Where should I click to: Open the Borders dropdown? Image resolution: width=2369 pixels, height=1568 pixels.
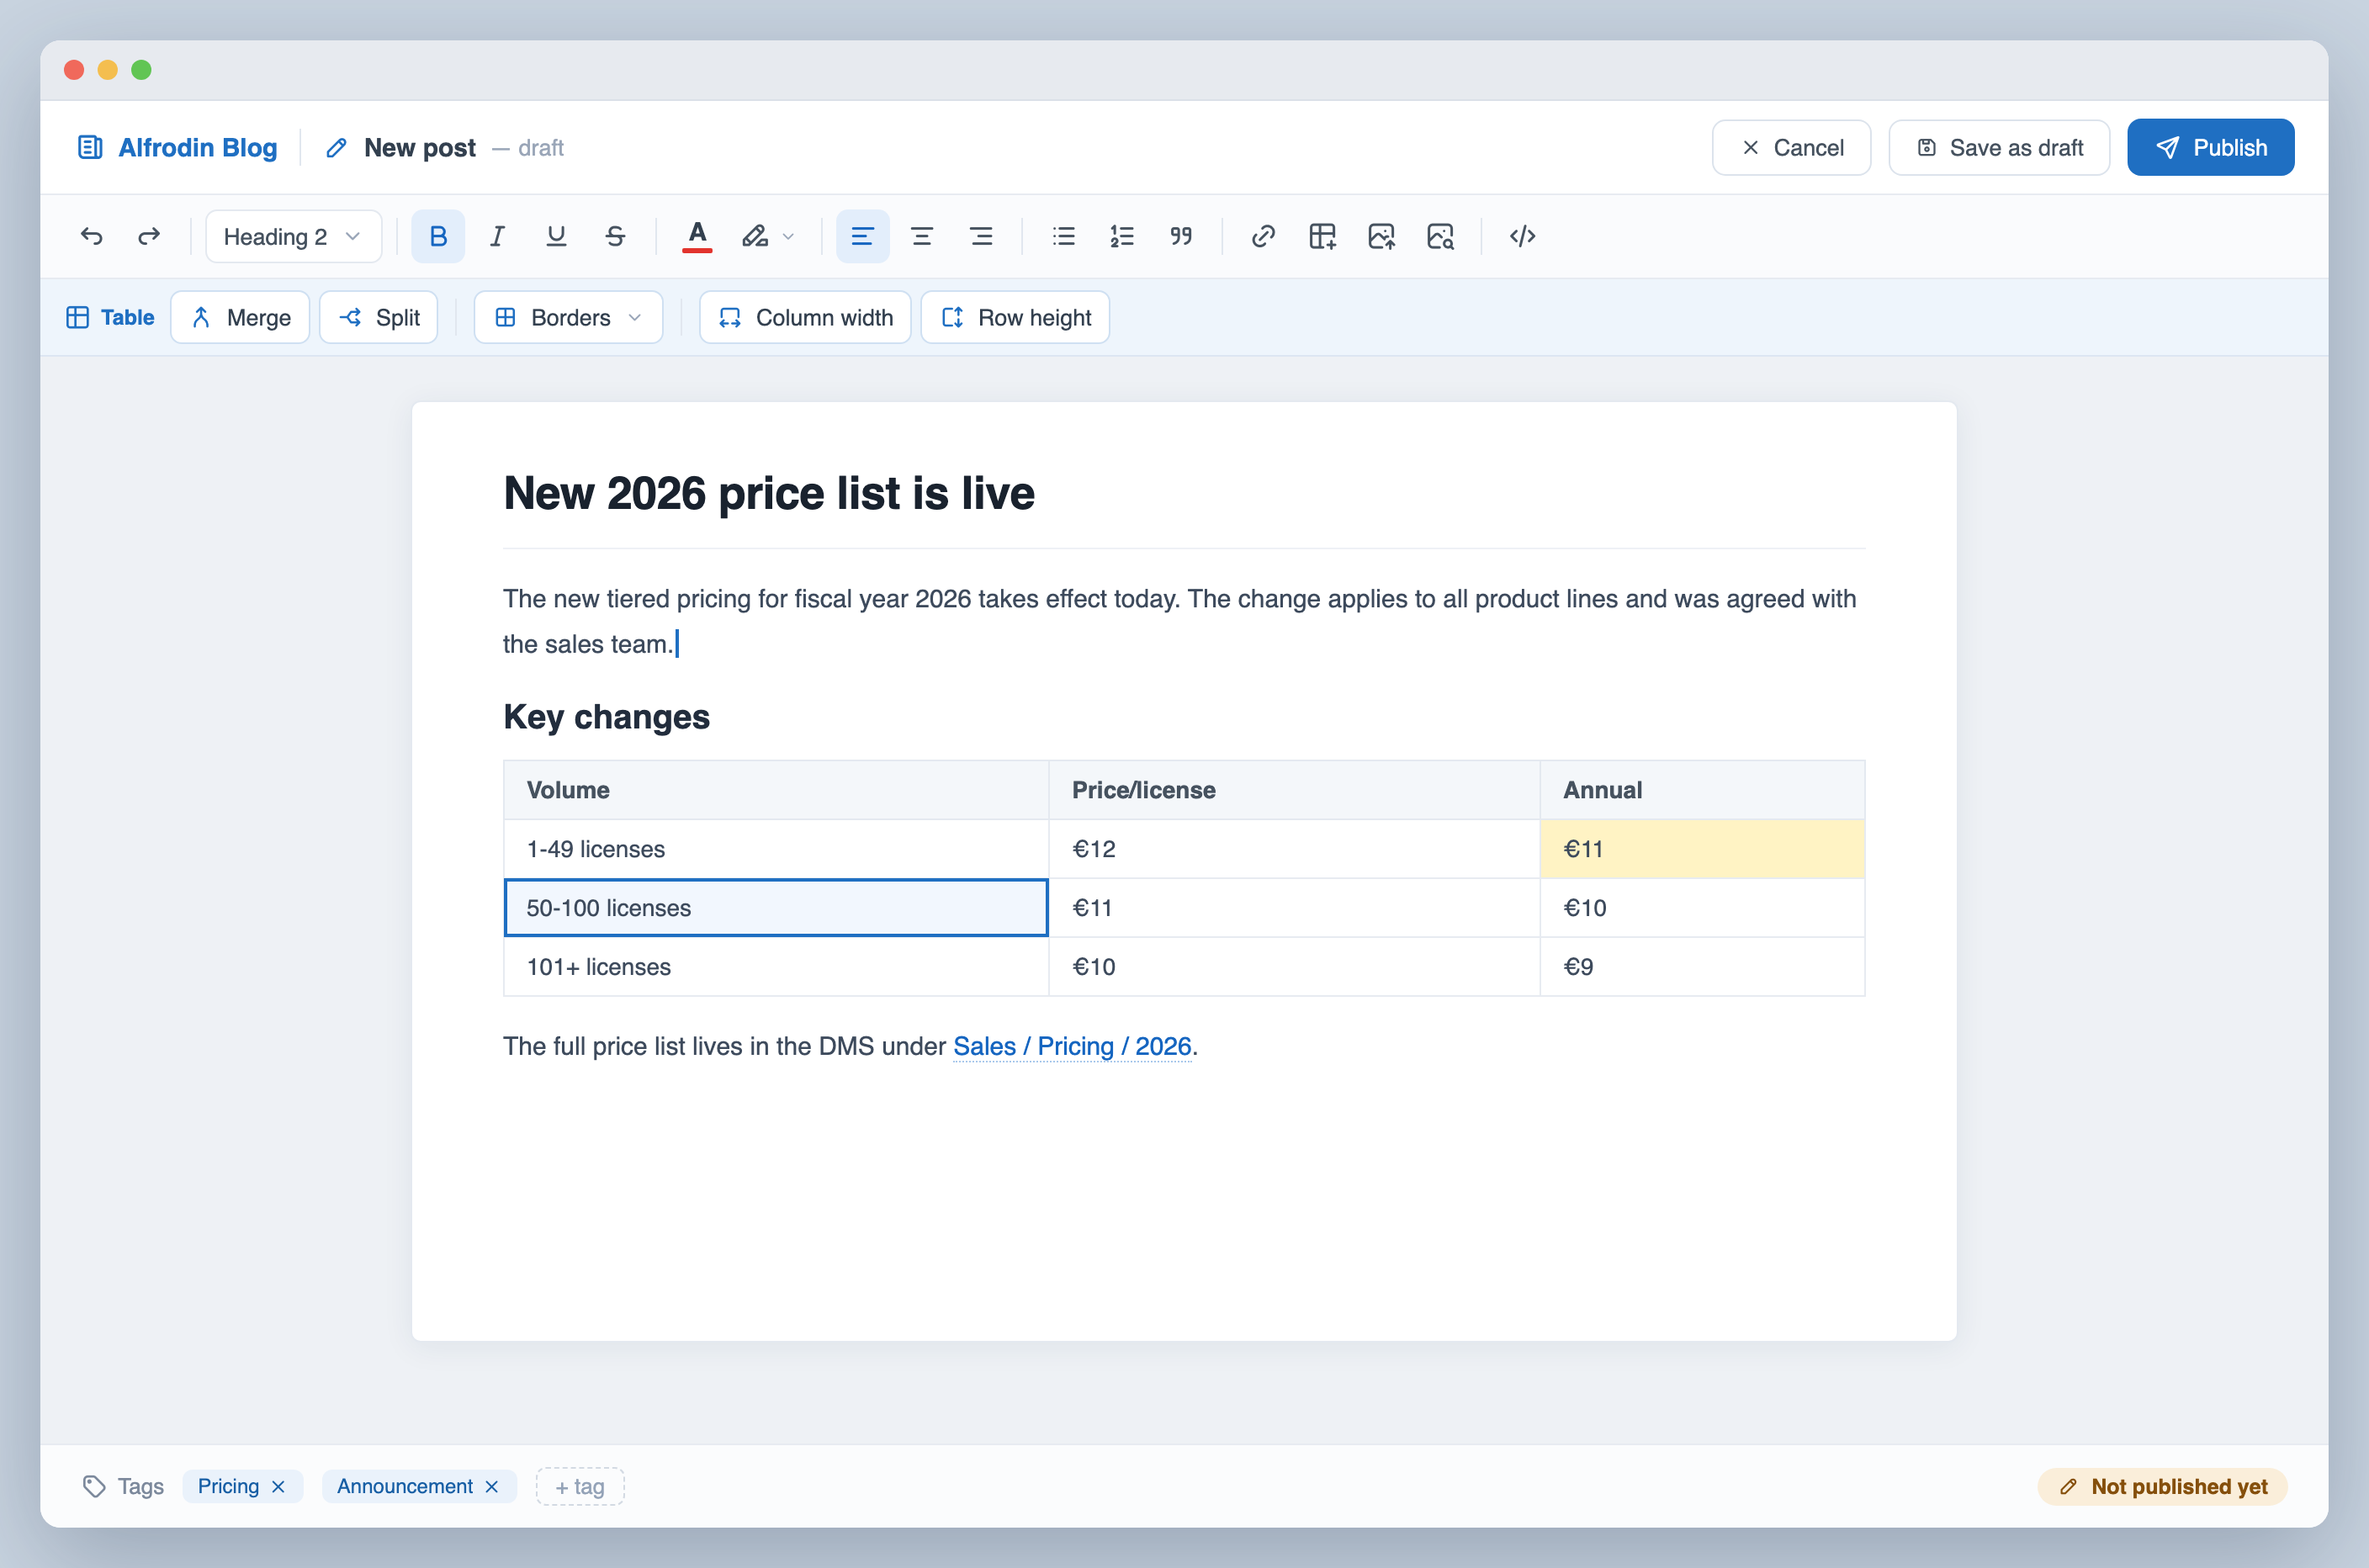(x=568, y=317)
